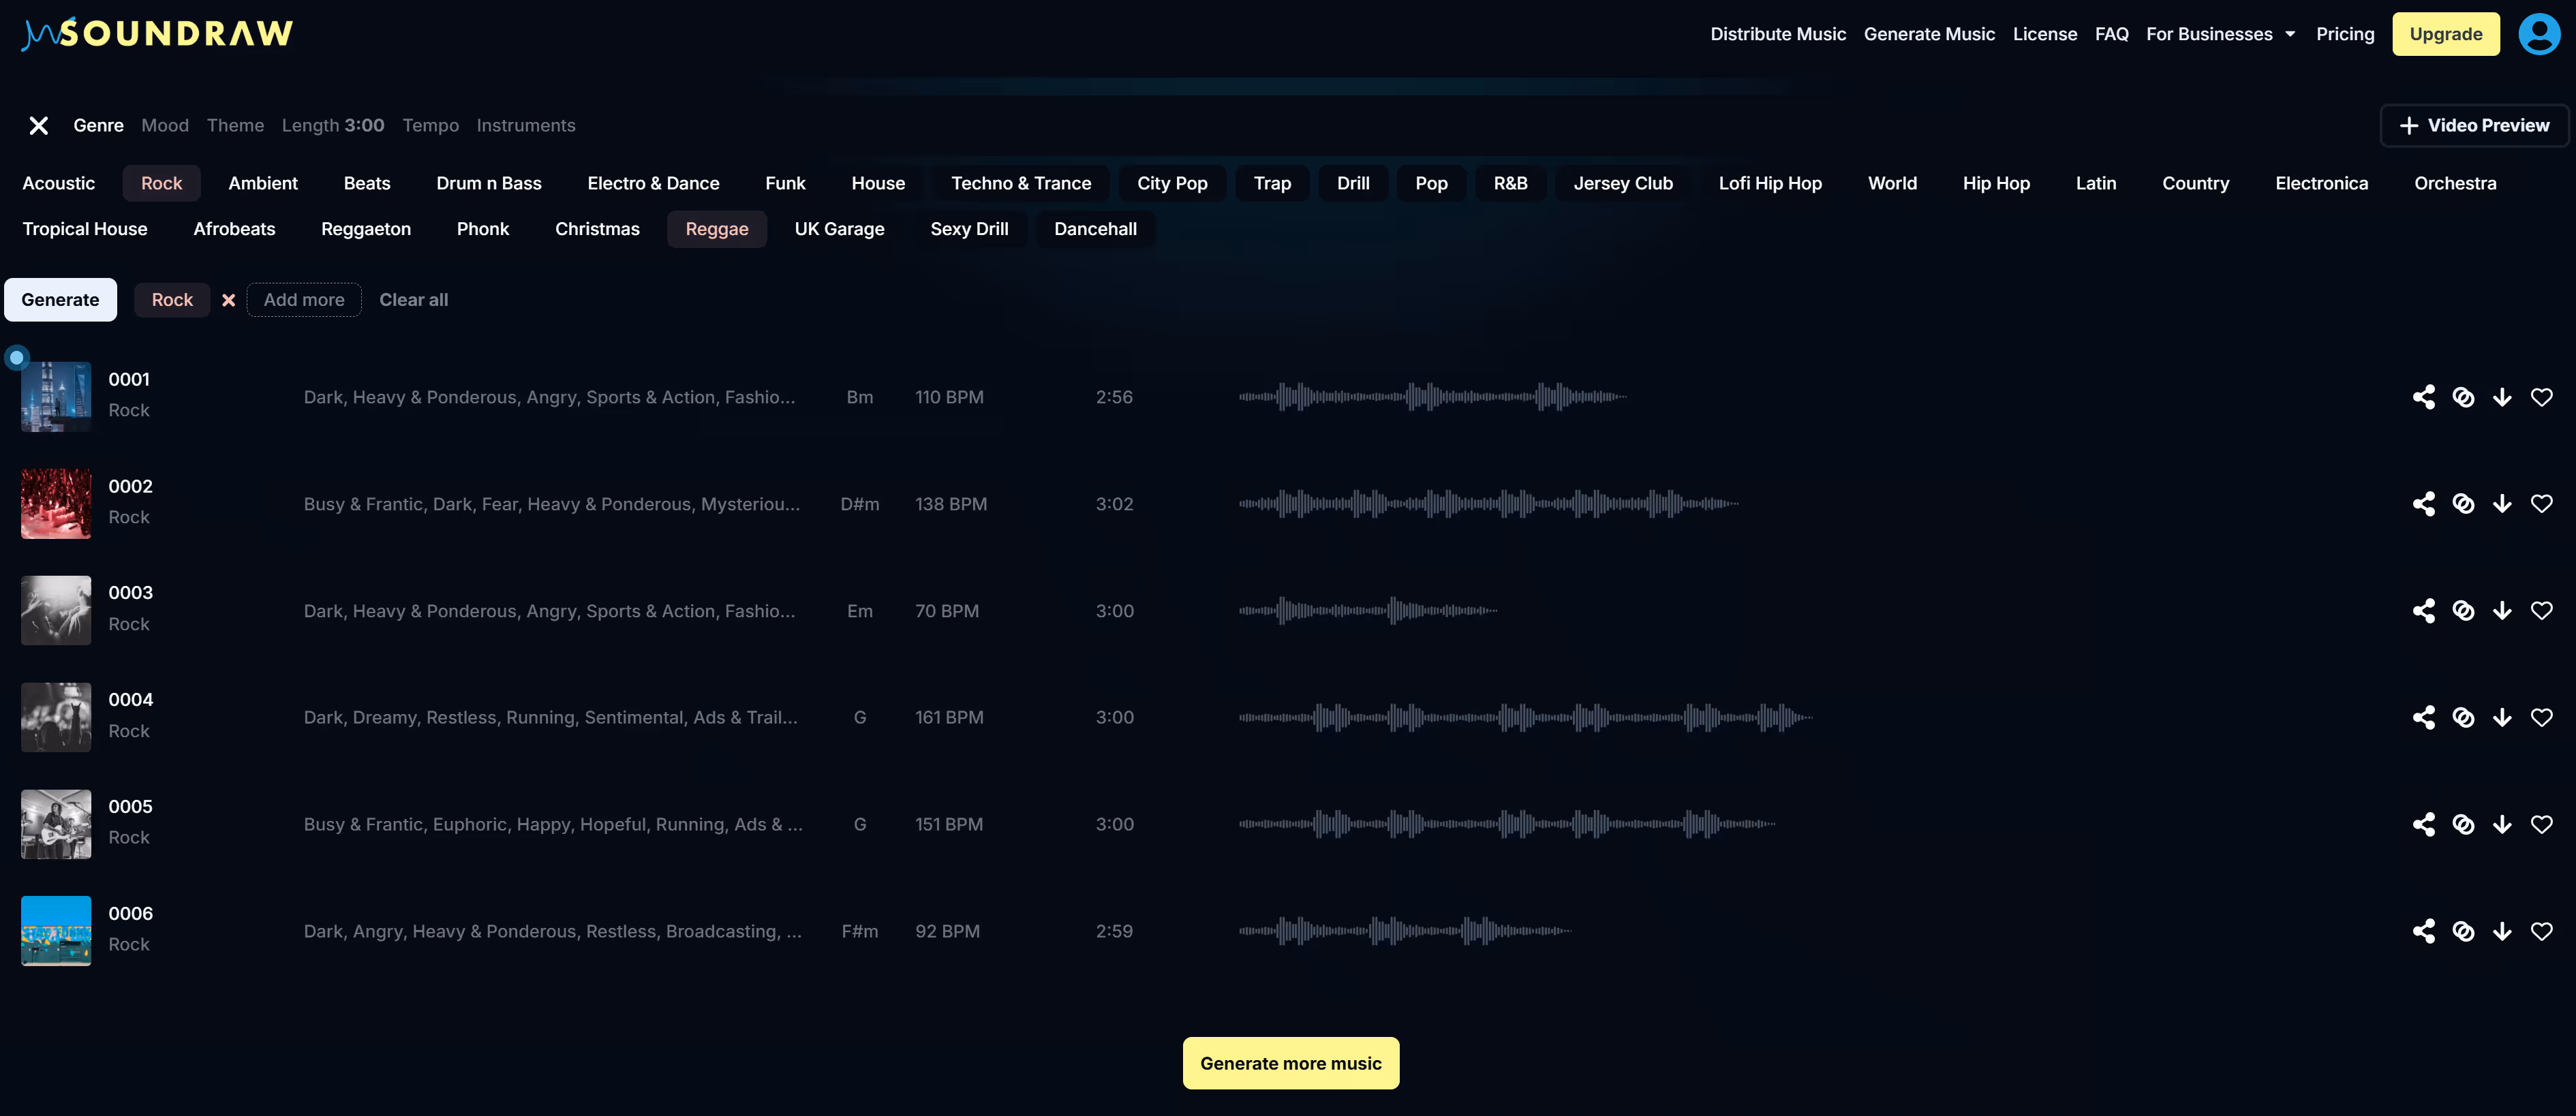The height and width of the screenshot is (1116, 2576).
Task: Share track 0005
Action: pos(2423,825)
